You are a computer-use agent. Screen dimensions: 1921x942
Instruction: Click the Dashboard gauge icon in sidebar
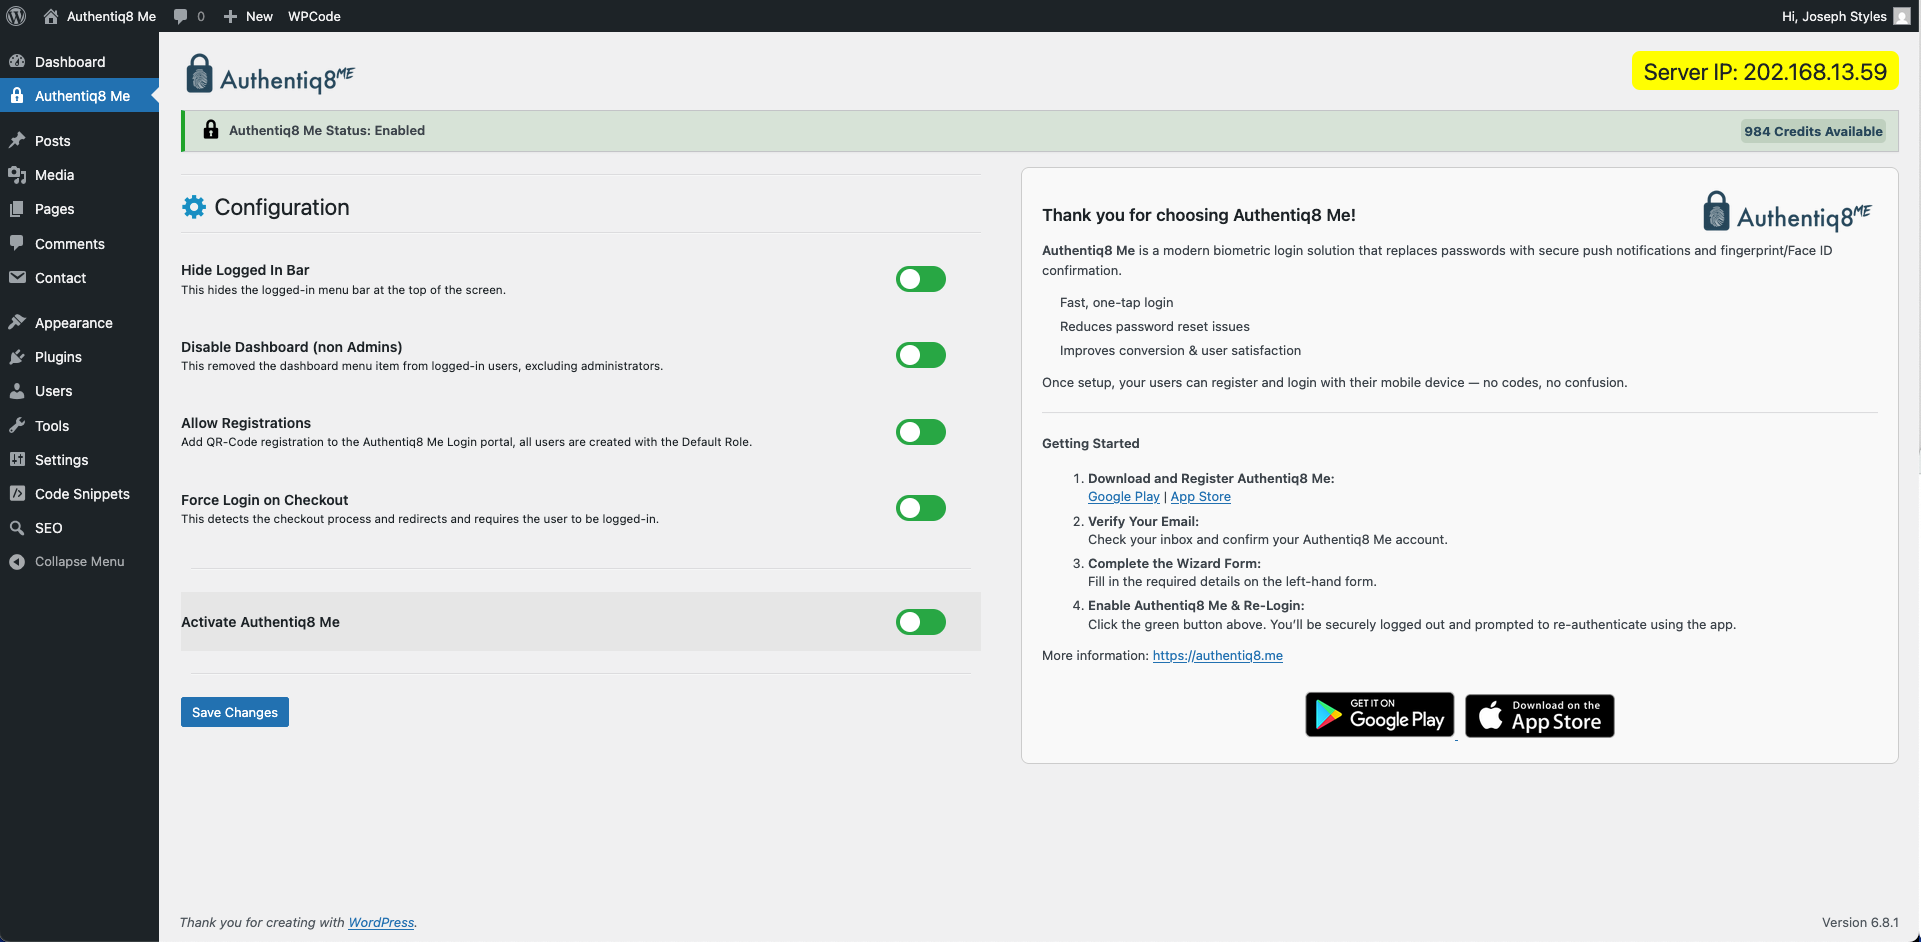17,61
